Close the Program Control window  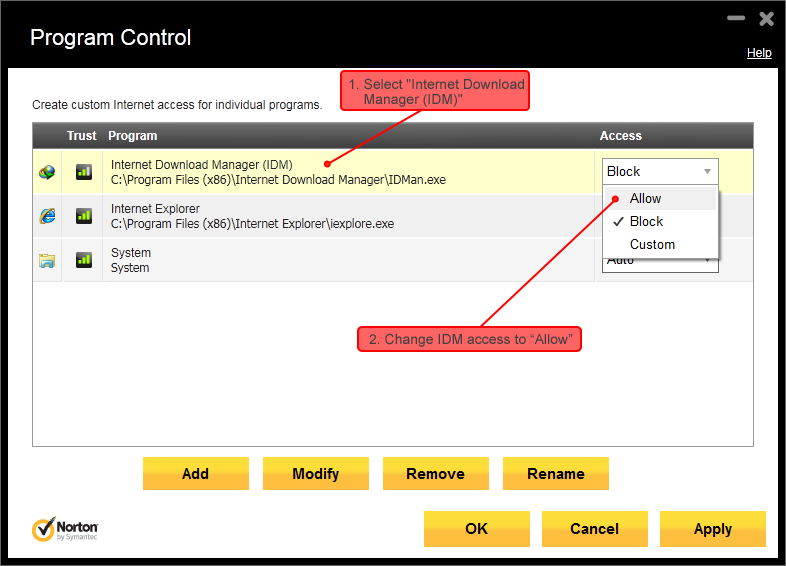point(766,19)
